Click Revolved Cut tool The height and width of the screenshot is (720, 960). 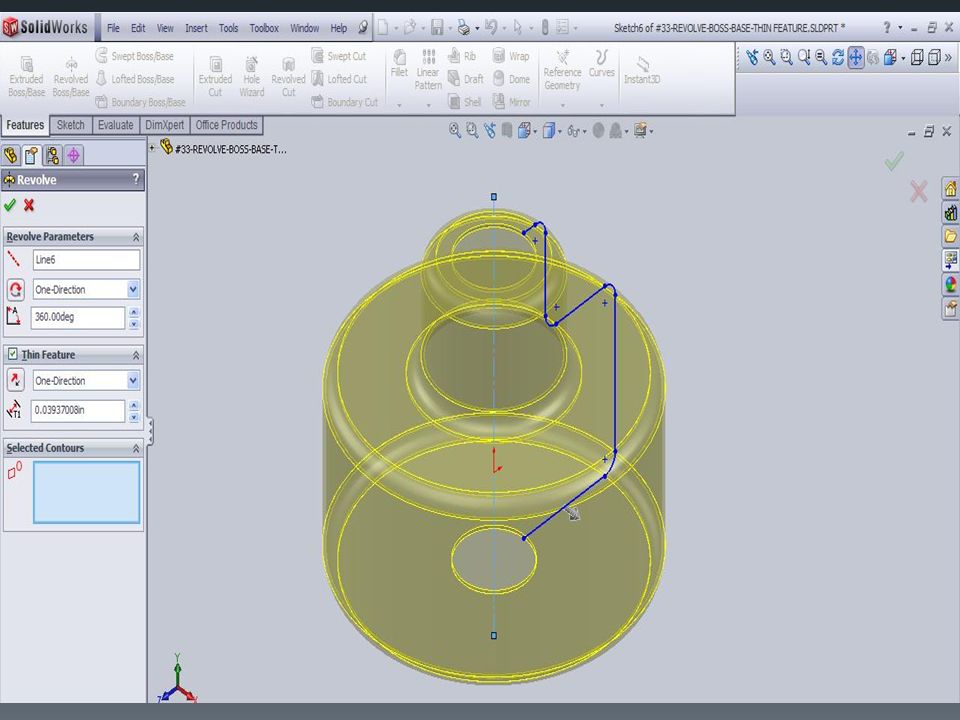(288, 77)
